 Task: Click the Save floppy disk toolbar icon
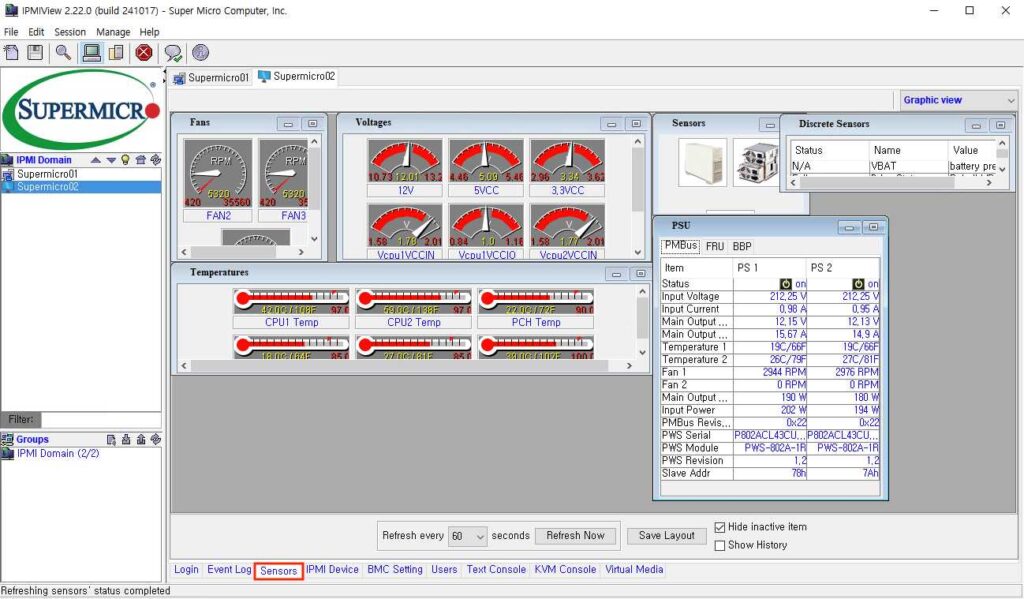(x=35, y=52)
